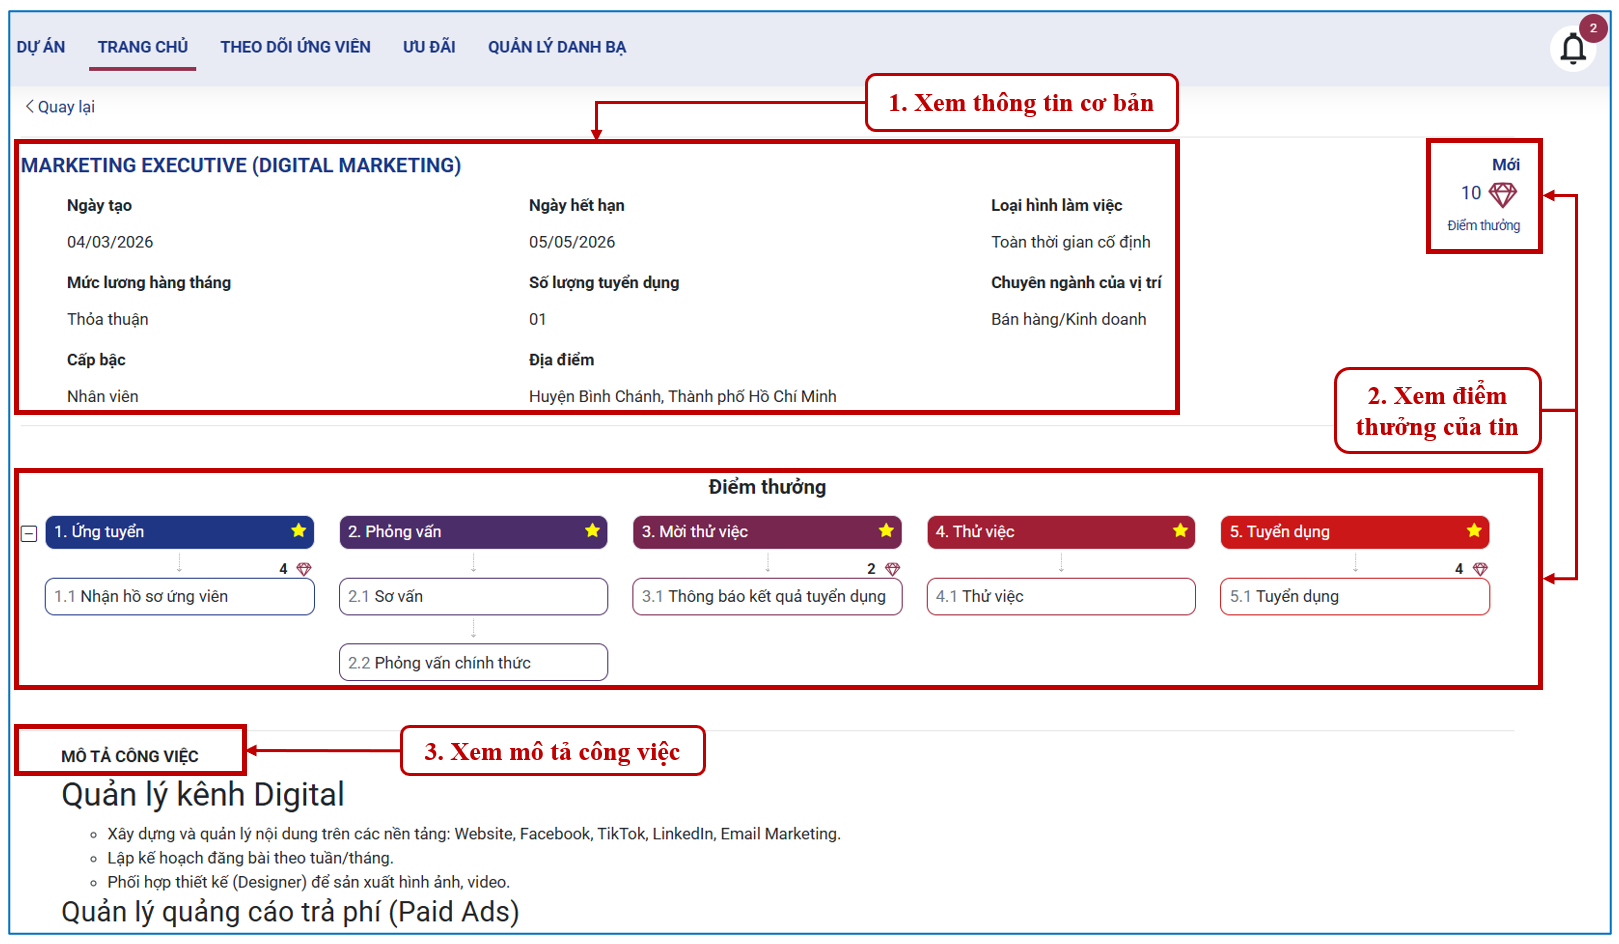Click the reward points diamond icon
Screen dimensions: 1619x944
click(x=1502, y=194)
